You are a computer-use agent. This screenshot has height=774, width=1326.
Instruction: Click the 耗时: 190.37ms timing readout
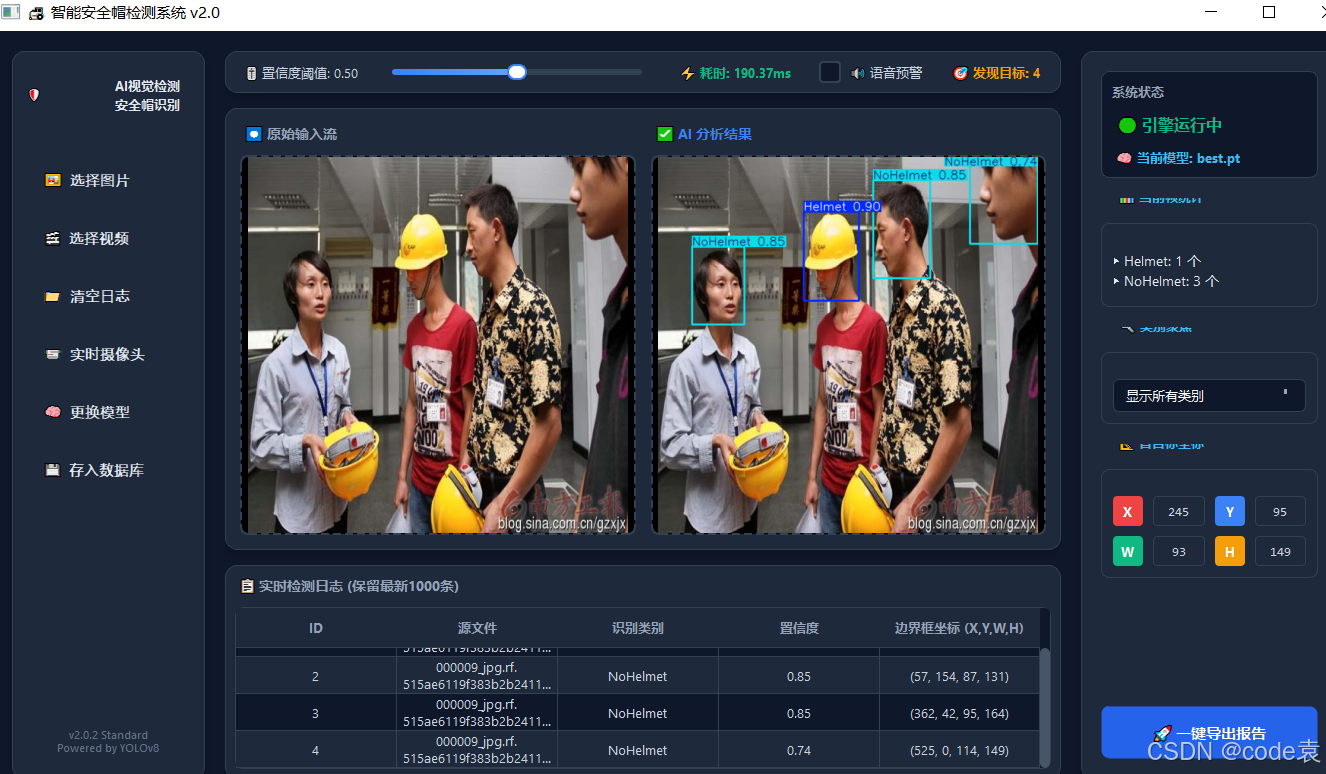[x=745, y=73]
